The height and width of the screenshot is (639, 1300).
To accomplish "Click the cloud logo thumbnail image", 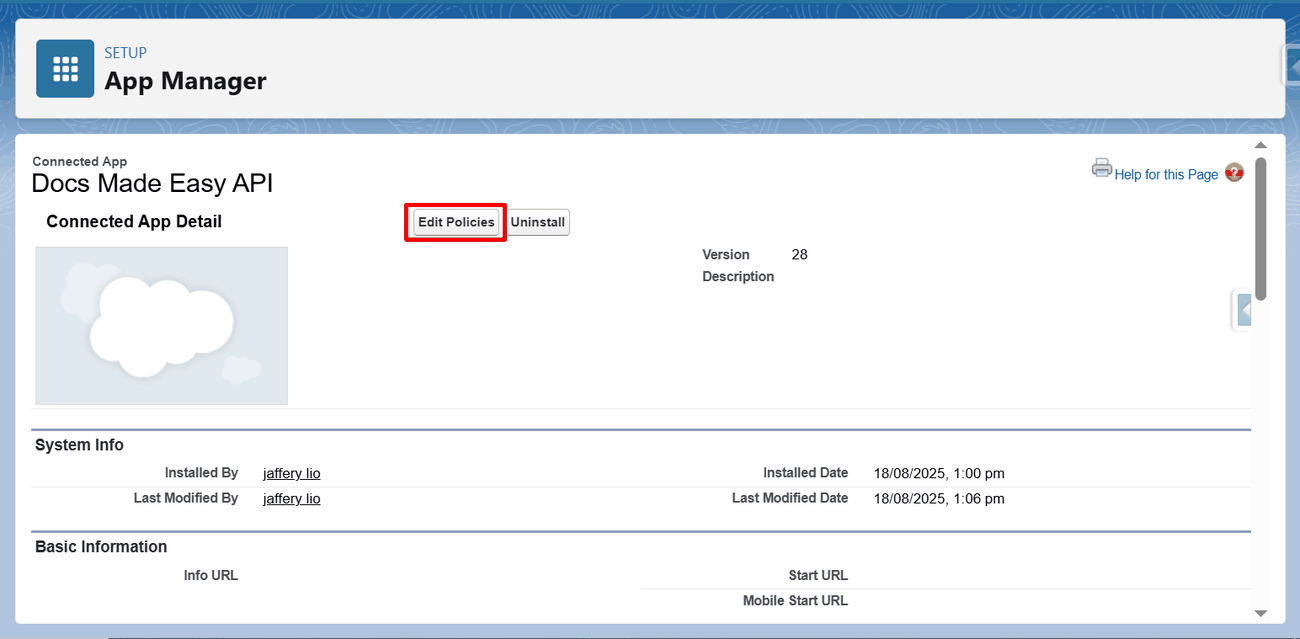I will pyautogui.click(x=161, y=326).
